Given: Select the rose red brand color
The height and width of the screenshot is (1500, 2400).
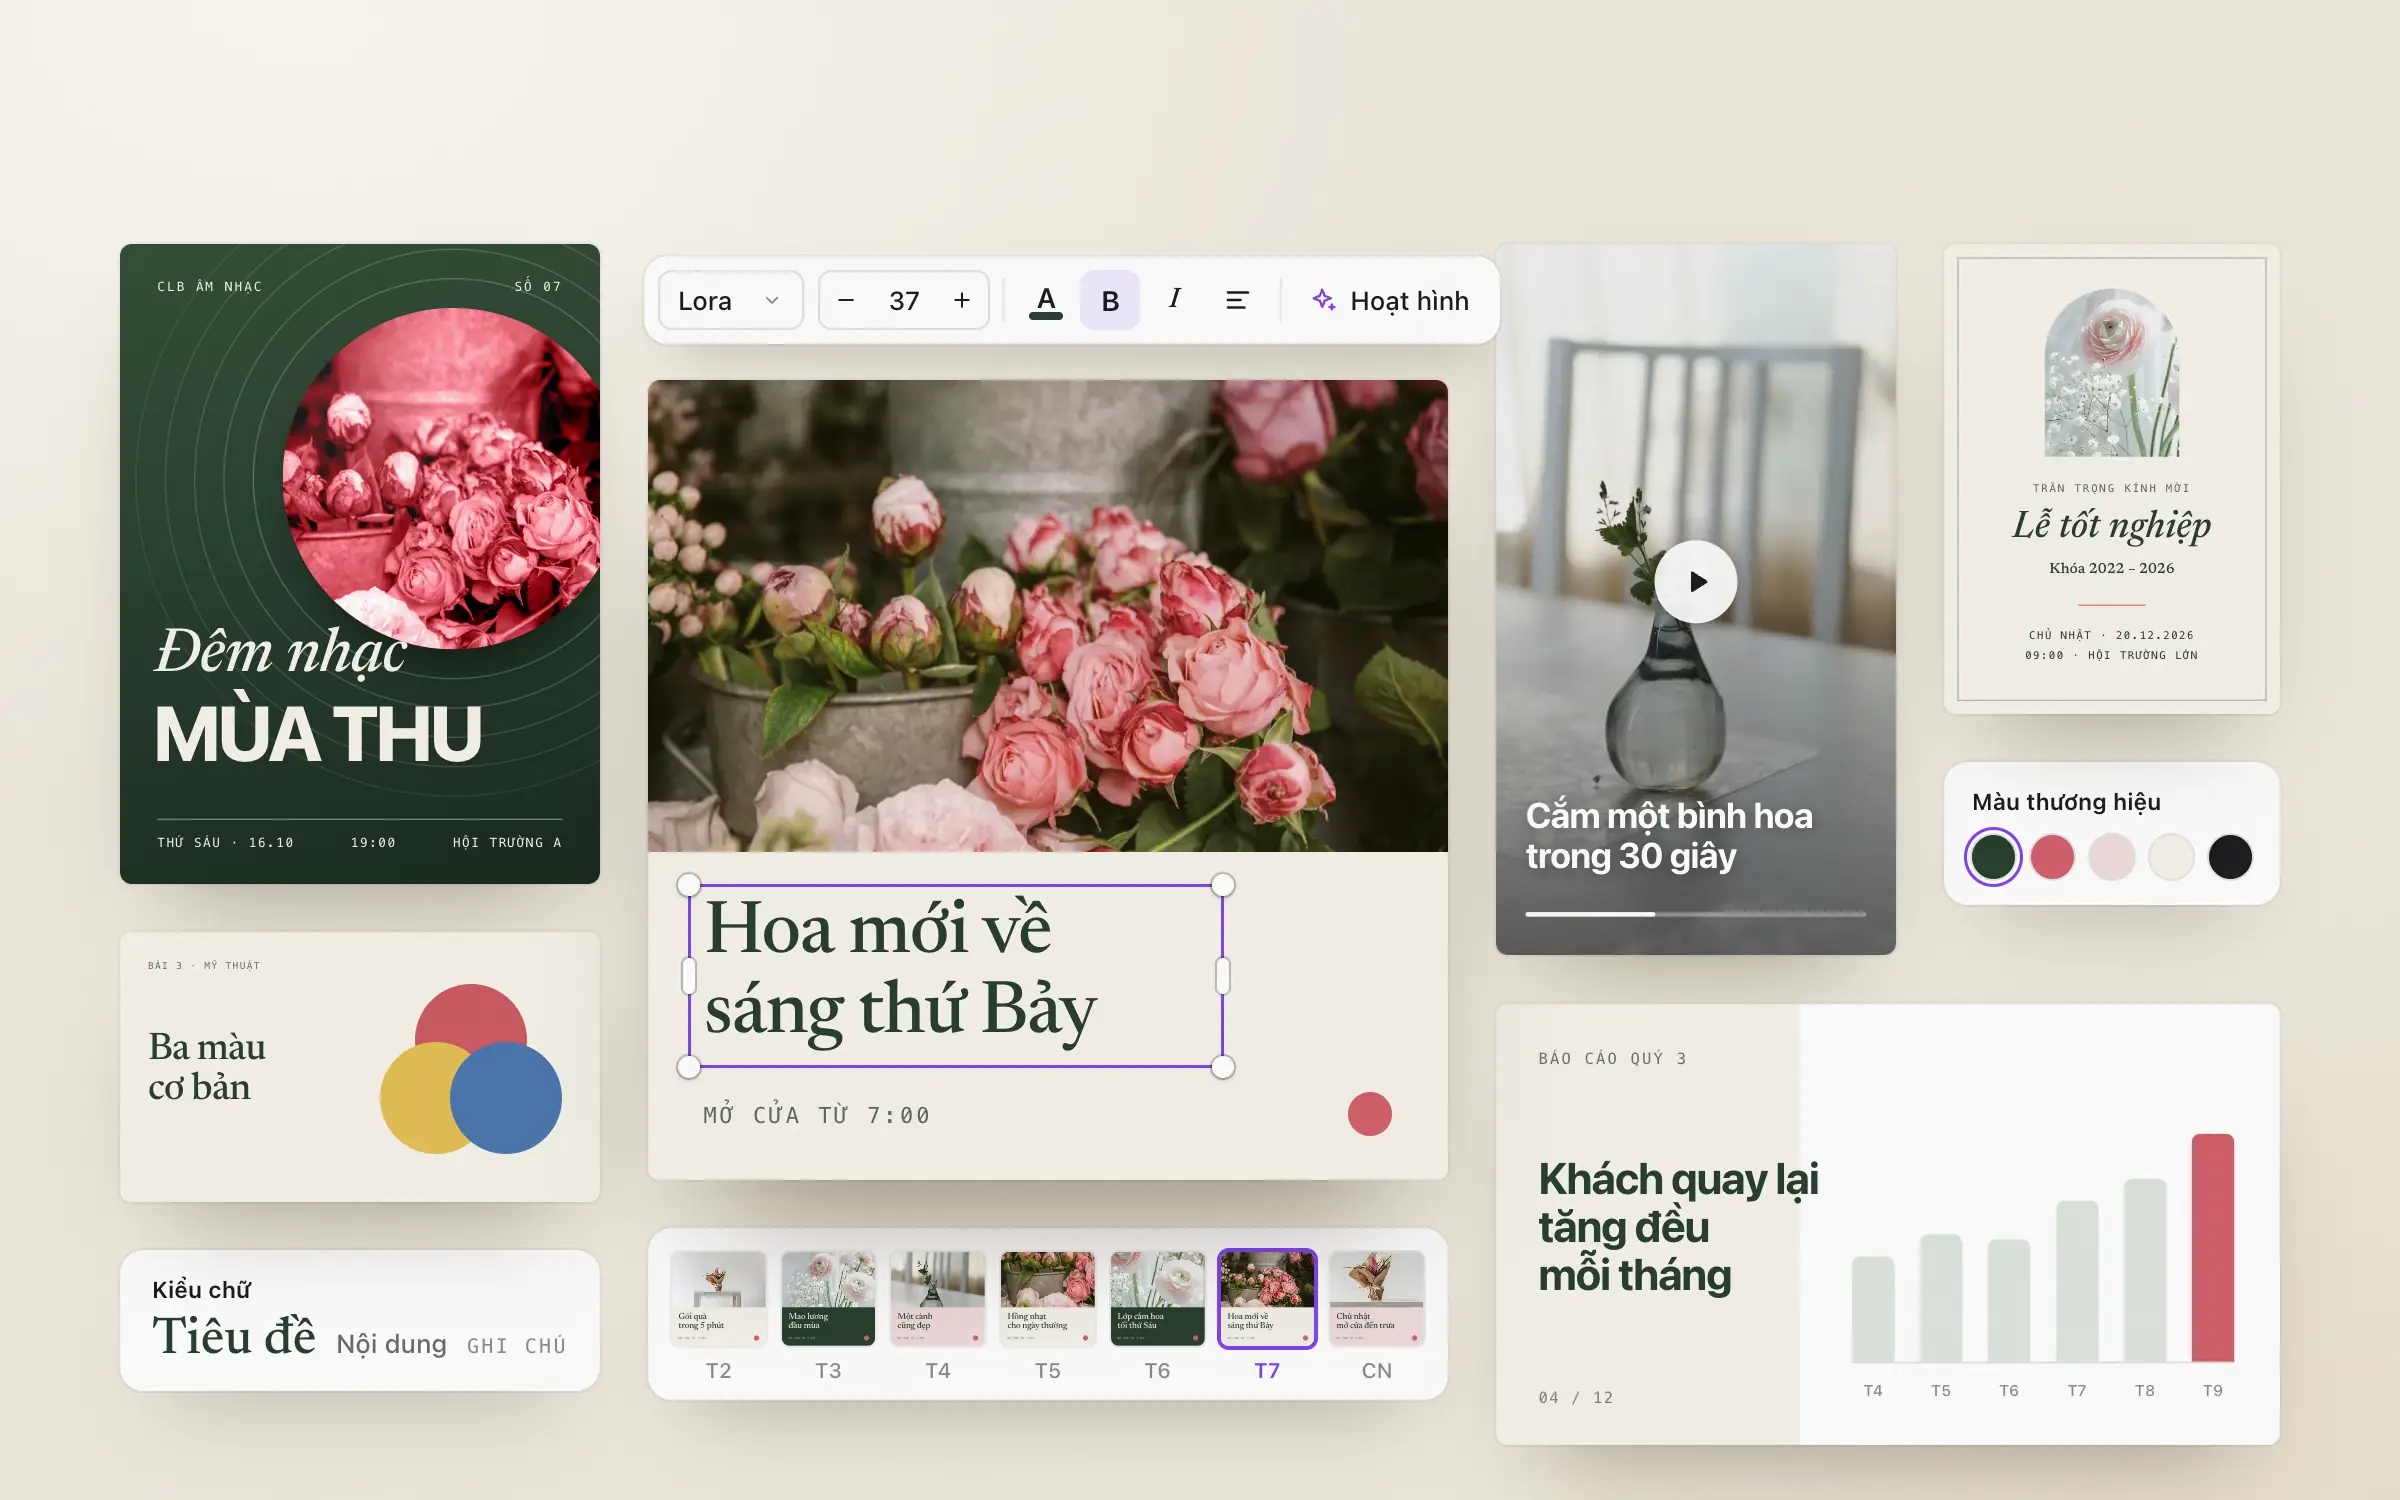Looking at the screenshot, I should [x=2052, y=857].
